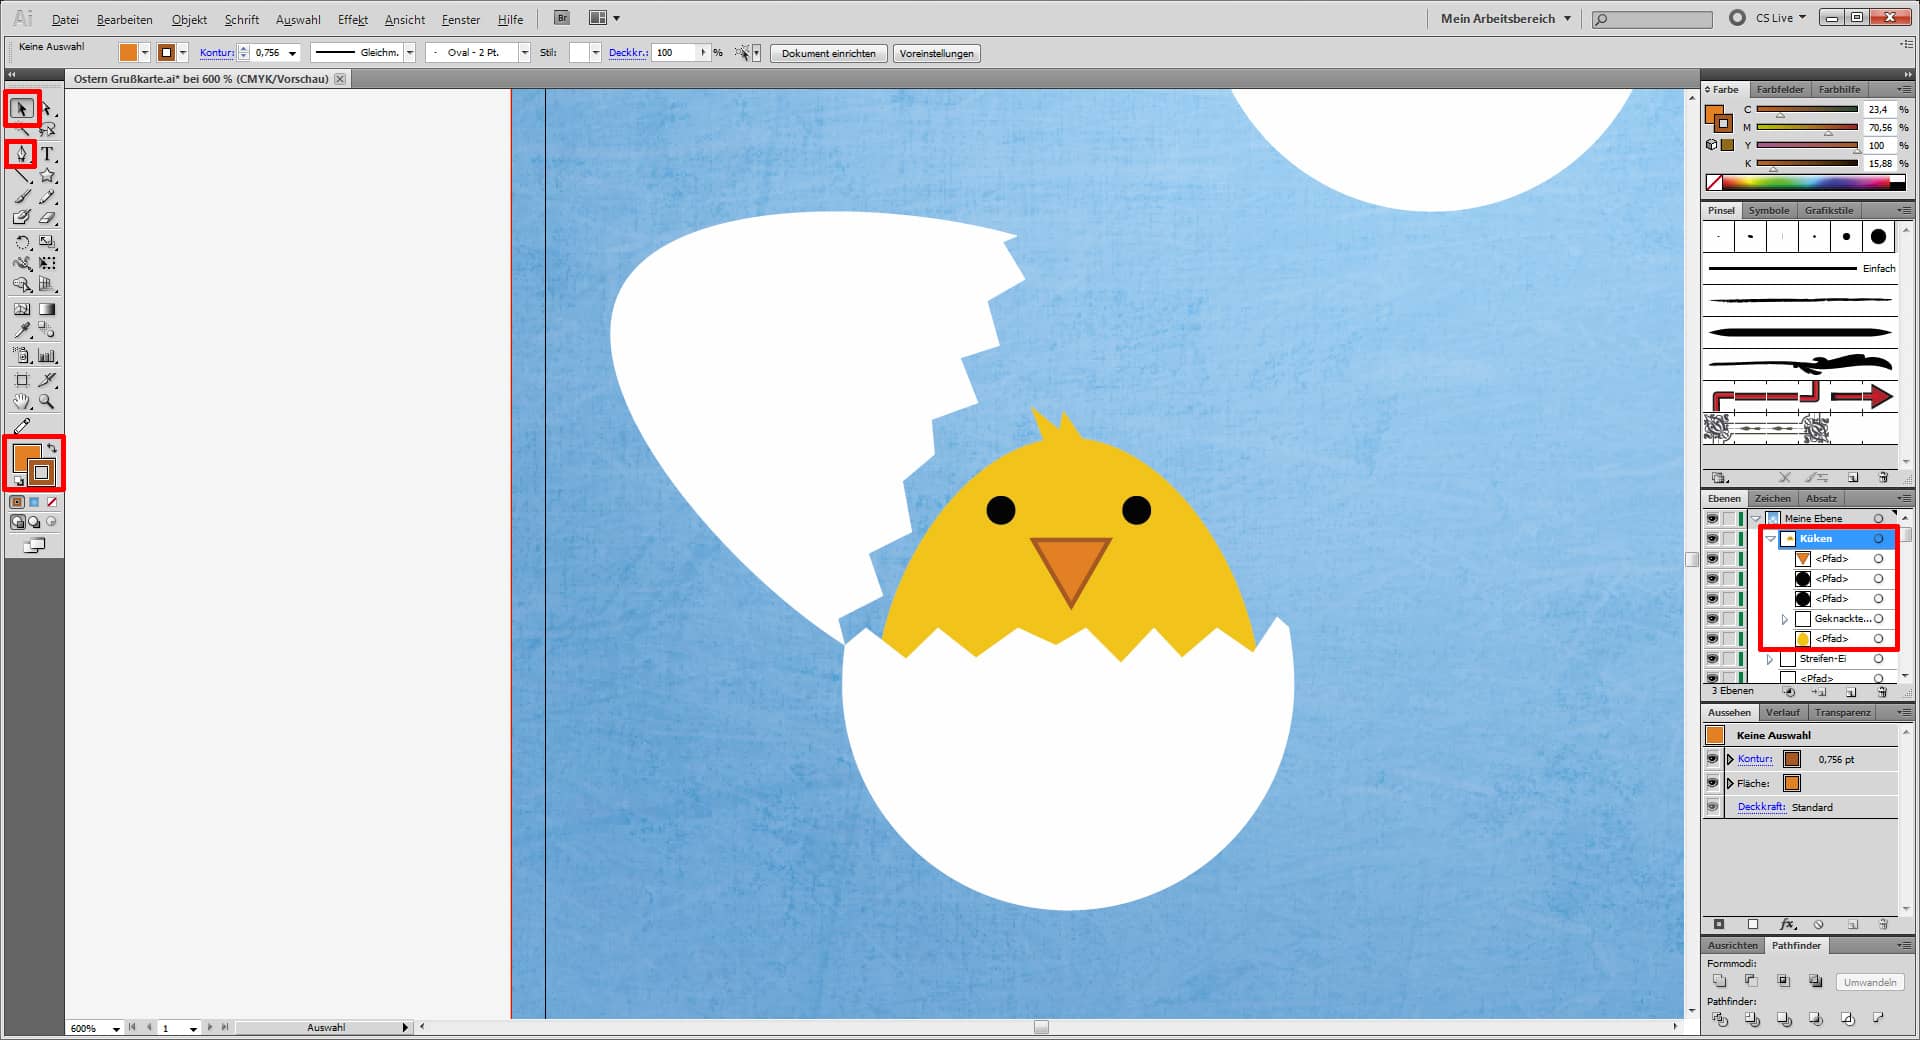Activate the Zoom magnifier tool
The image size is (1920, 1040).
pyautogui.click(x=47, y=402)
